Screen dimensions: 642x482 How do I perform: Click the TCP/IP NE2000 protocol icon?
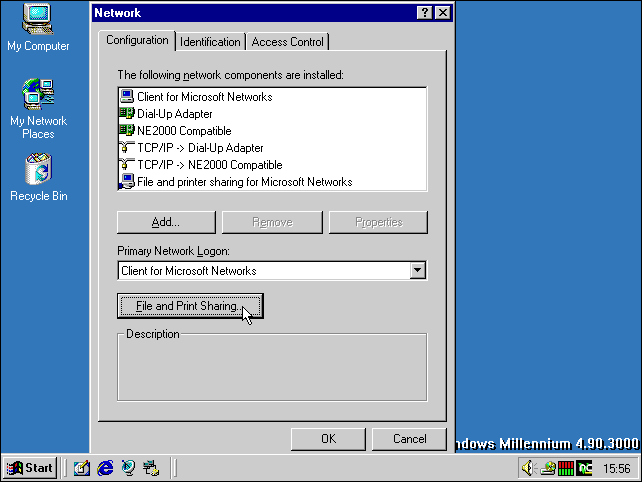[127, 165]
